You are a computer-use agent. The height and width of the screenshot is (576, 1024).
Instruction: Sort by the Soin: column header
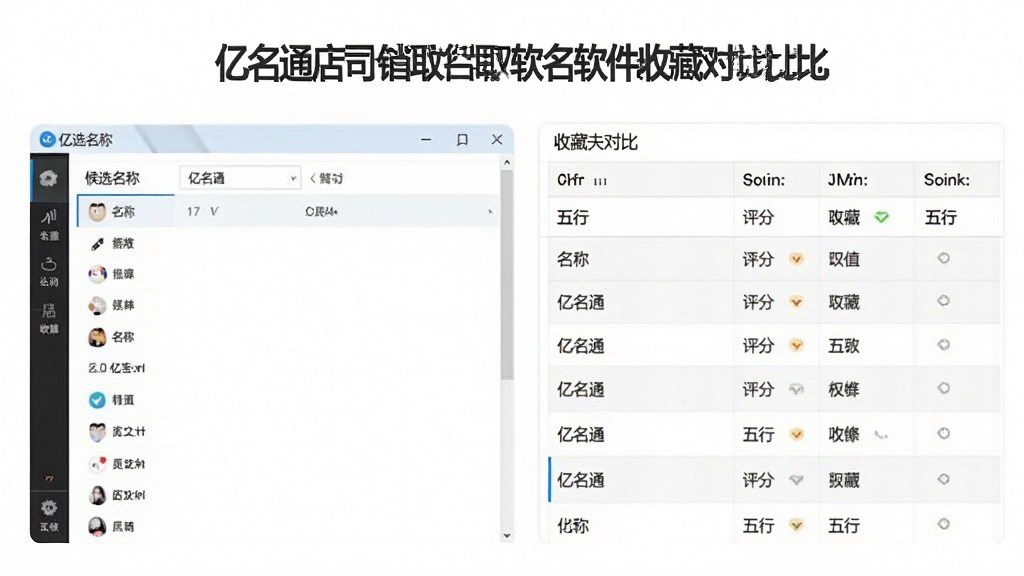tap(763, 180)
